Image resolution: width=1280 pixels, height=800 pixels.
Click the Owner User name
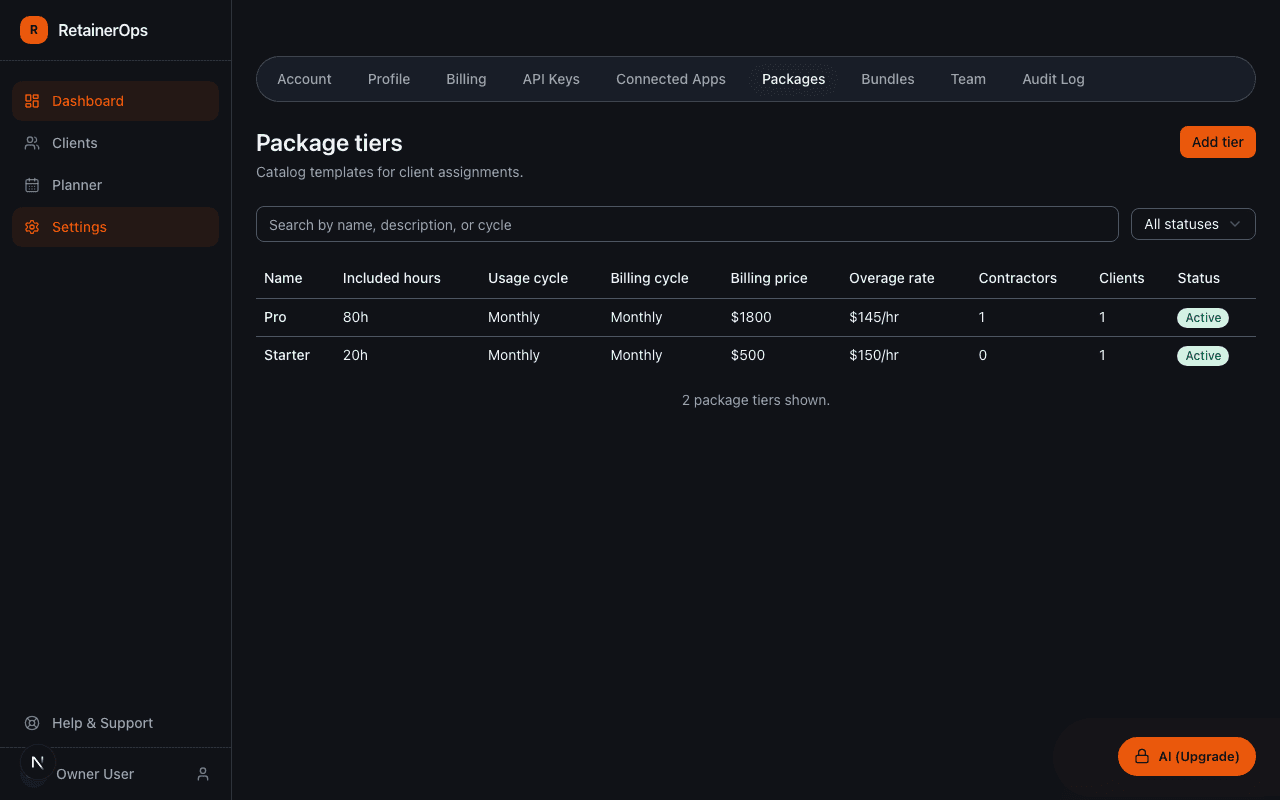[95, 774]
